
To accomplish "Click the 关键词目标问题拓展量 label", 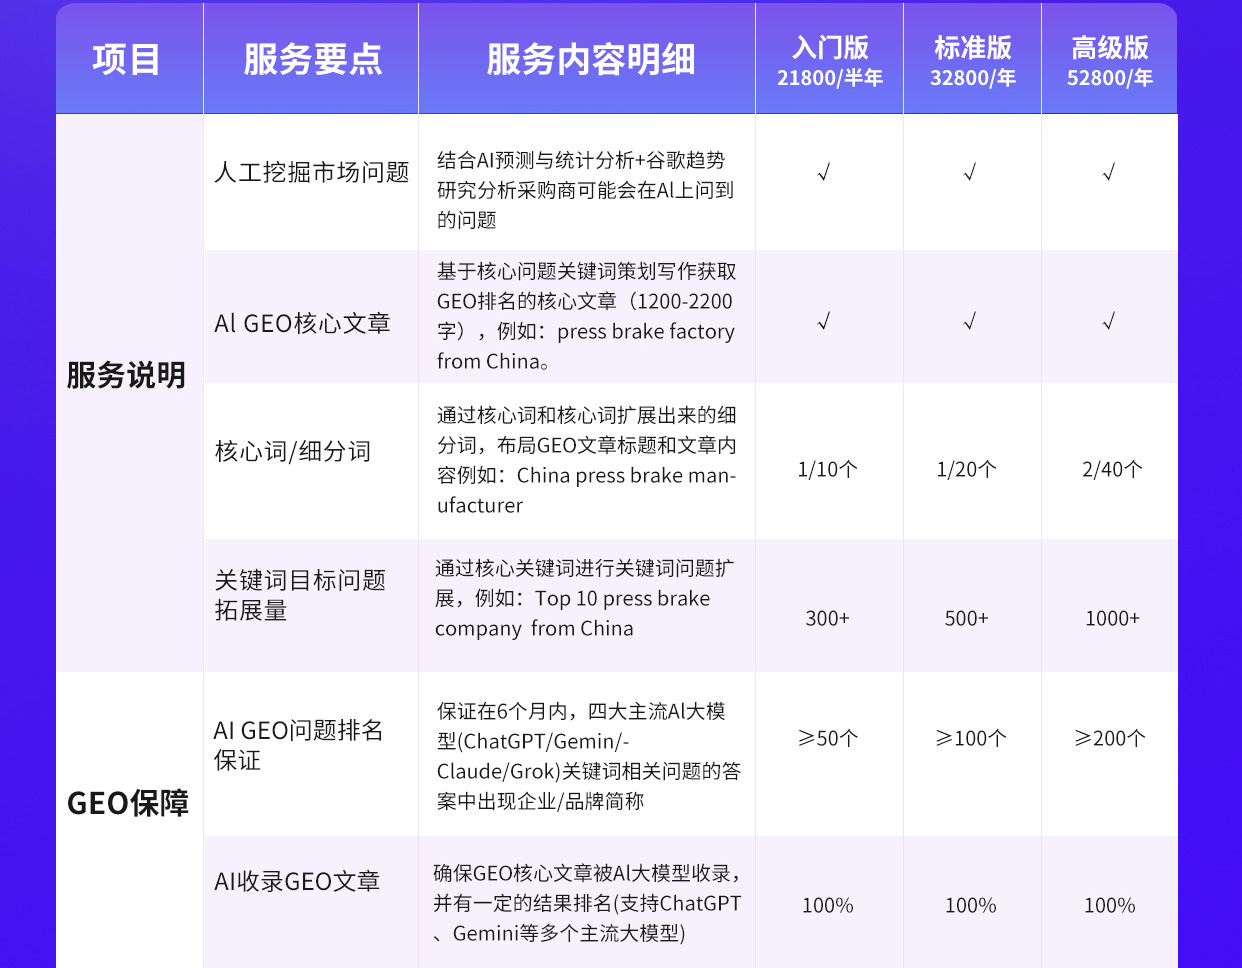I will pos(300,595).
